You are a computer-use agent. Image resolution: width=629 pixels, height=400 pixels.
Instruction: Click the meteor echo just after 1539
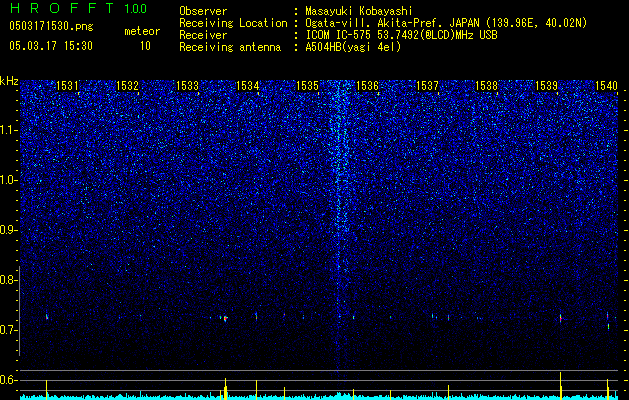pyautogui.click(x=560, y=319)
